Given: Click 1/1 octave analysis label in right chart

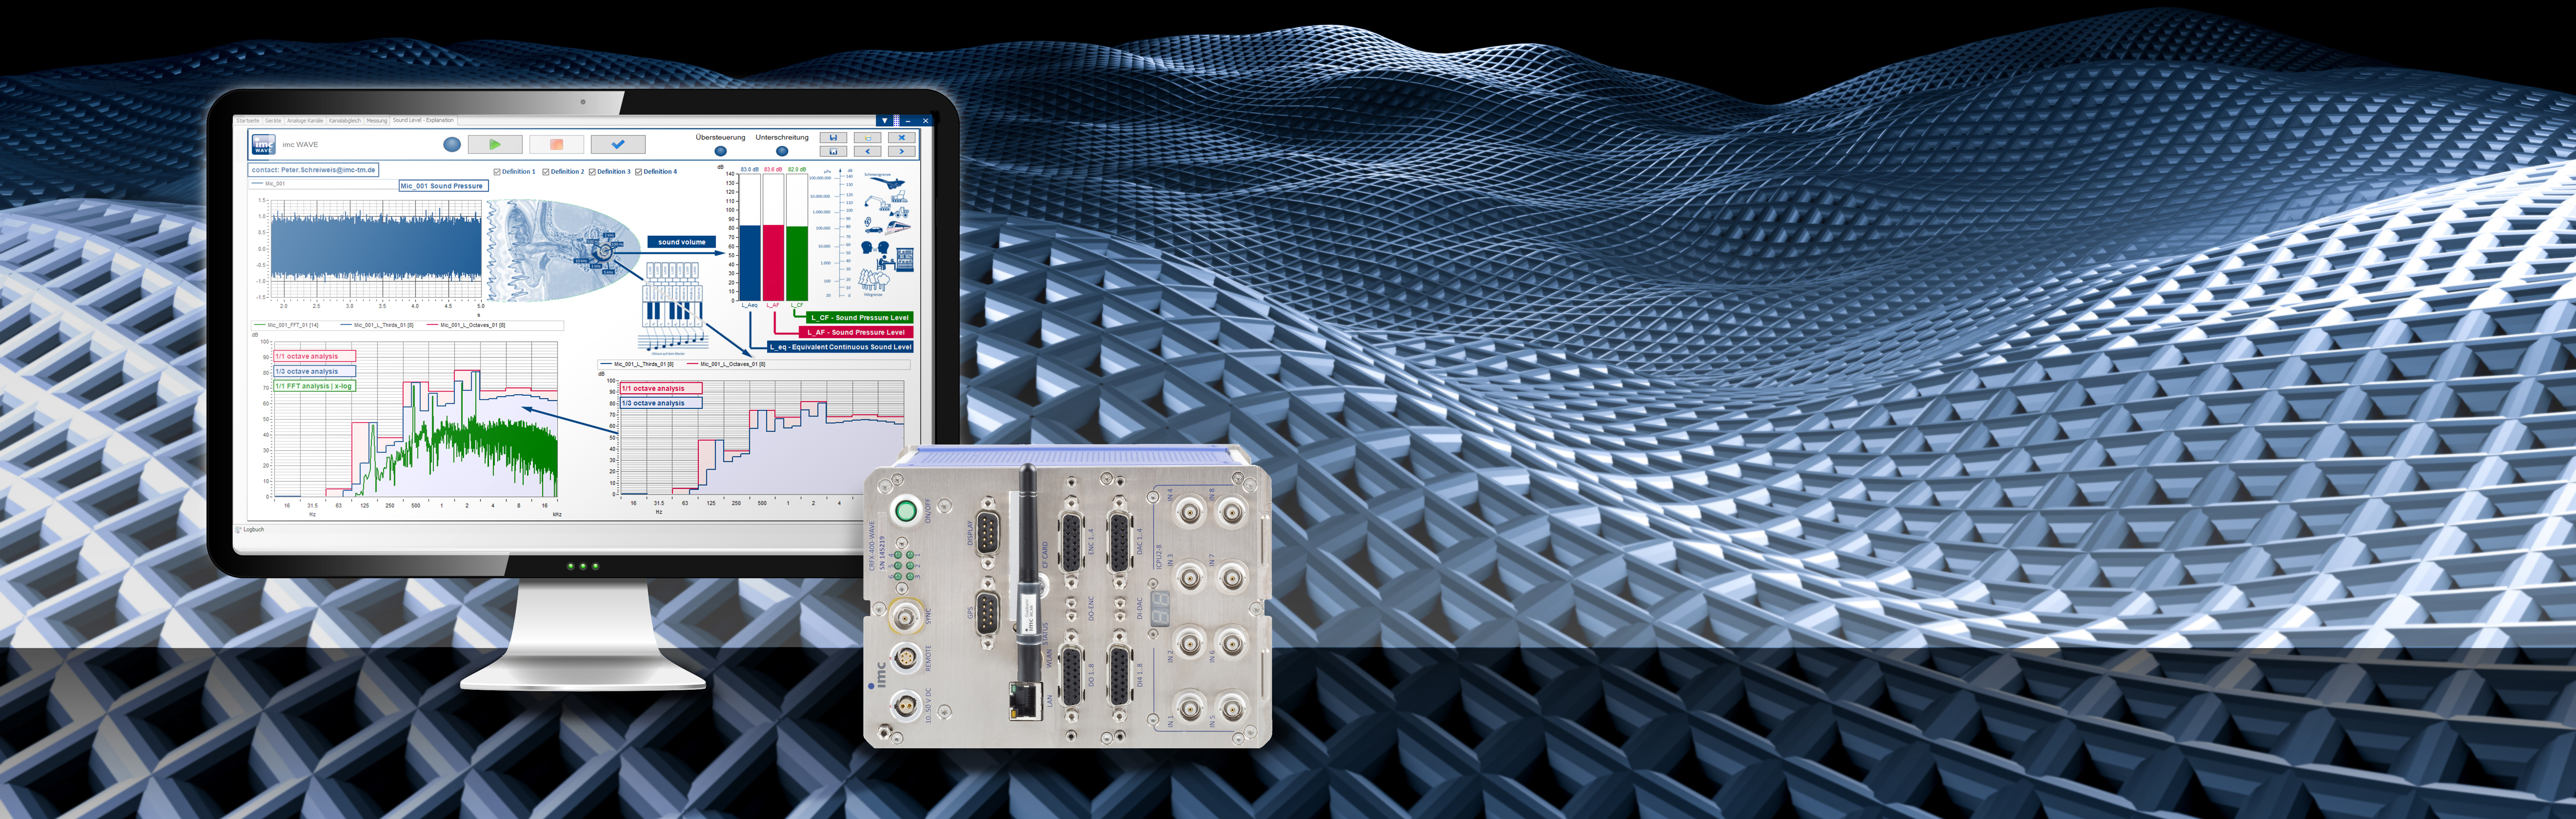Looking at the screenshot, I should click(661, 388).
